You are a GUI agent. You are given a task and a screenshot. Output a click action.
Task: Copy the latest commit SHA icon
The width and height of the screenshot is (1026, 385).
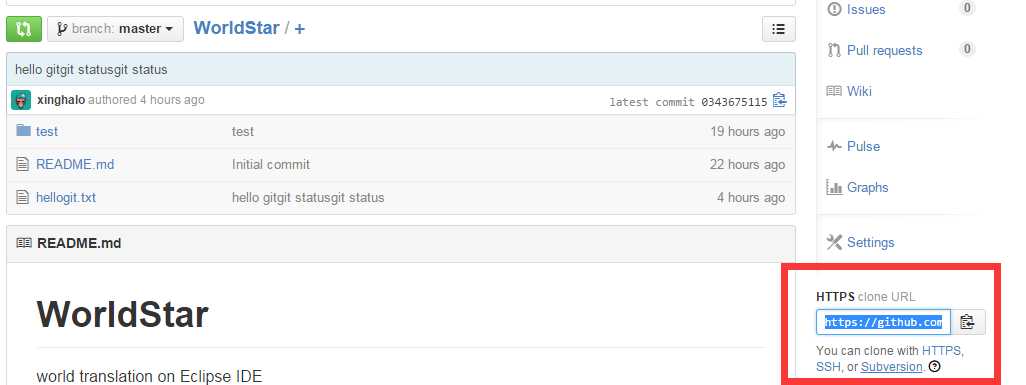pyautogui.click(x=779, y=101)
